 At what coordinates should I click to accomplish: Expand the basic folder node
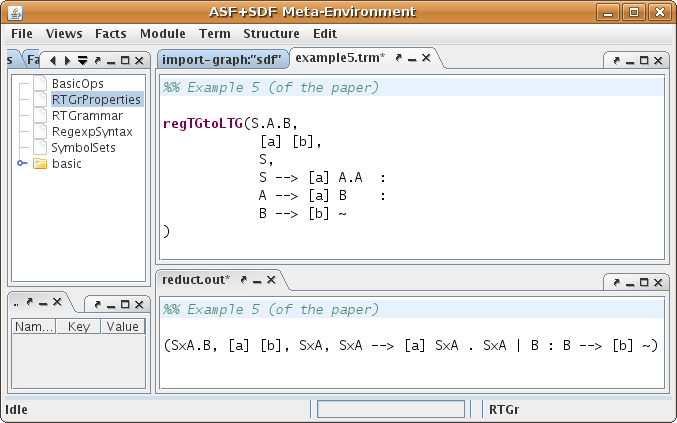coord(20,163)
